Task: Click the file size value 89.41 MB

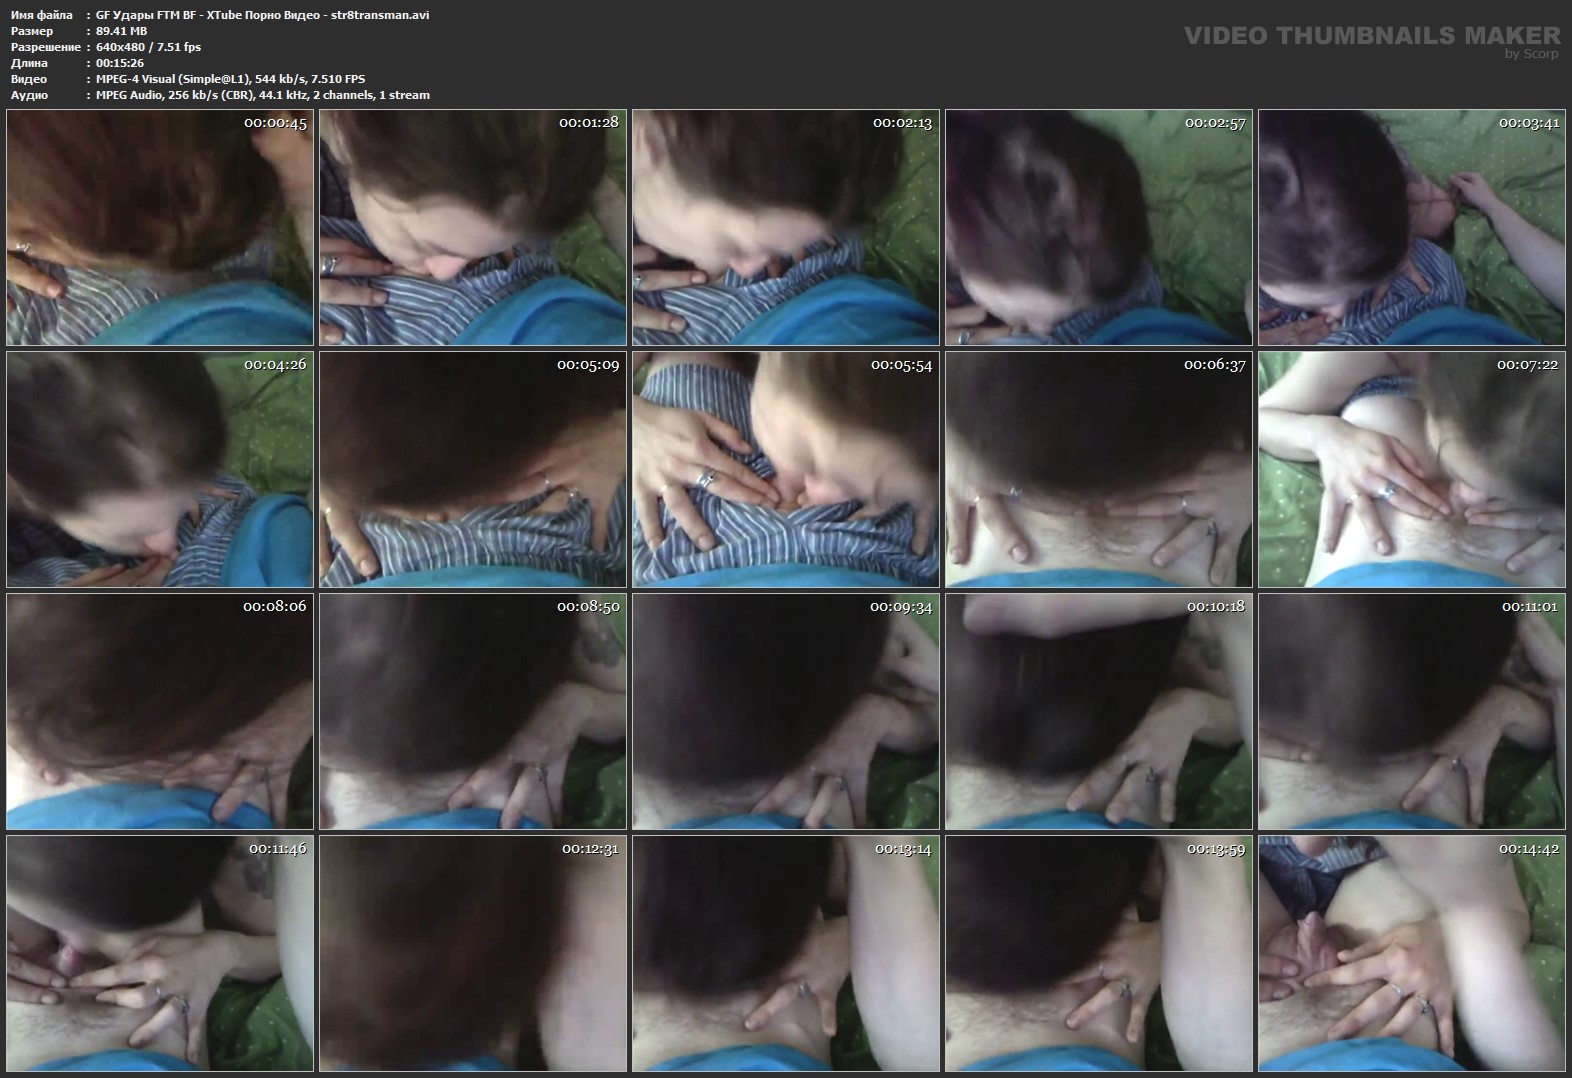Action: pos(121,31)
